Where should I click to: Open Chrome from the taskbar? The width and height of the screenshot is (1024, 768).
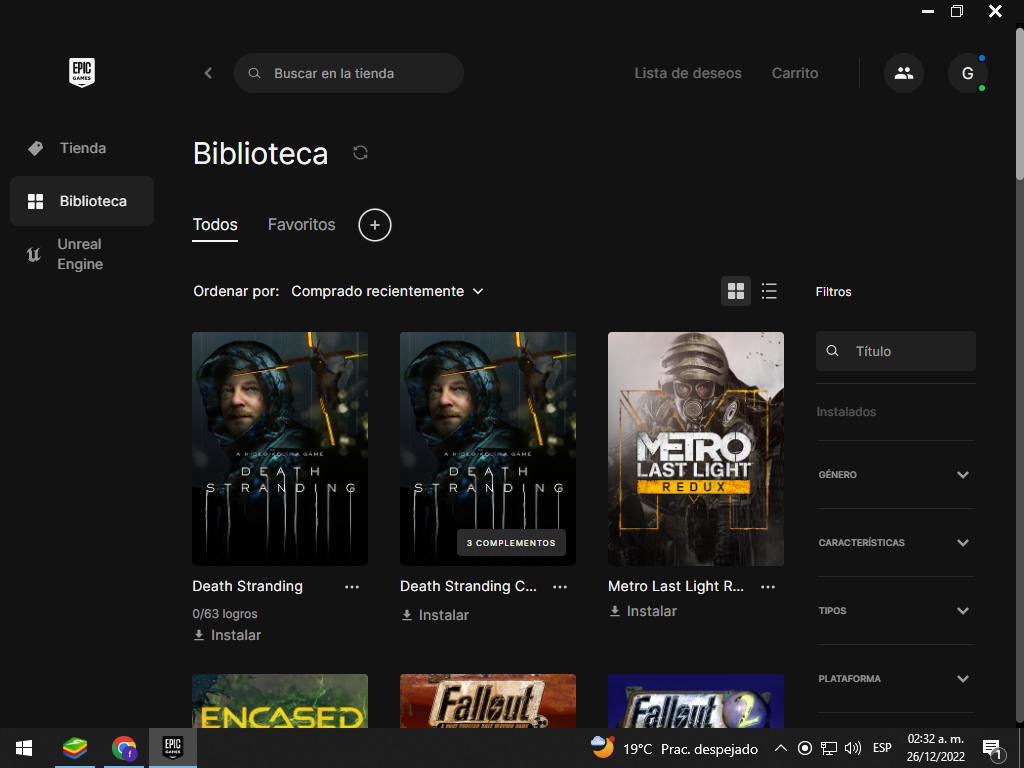pyautogui.click(x=124, y=748)
